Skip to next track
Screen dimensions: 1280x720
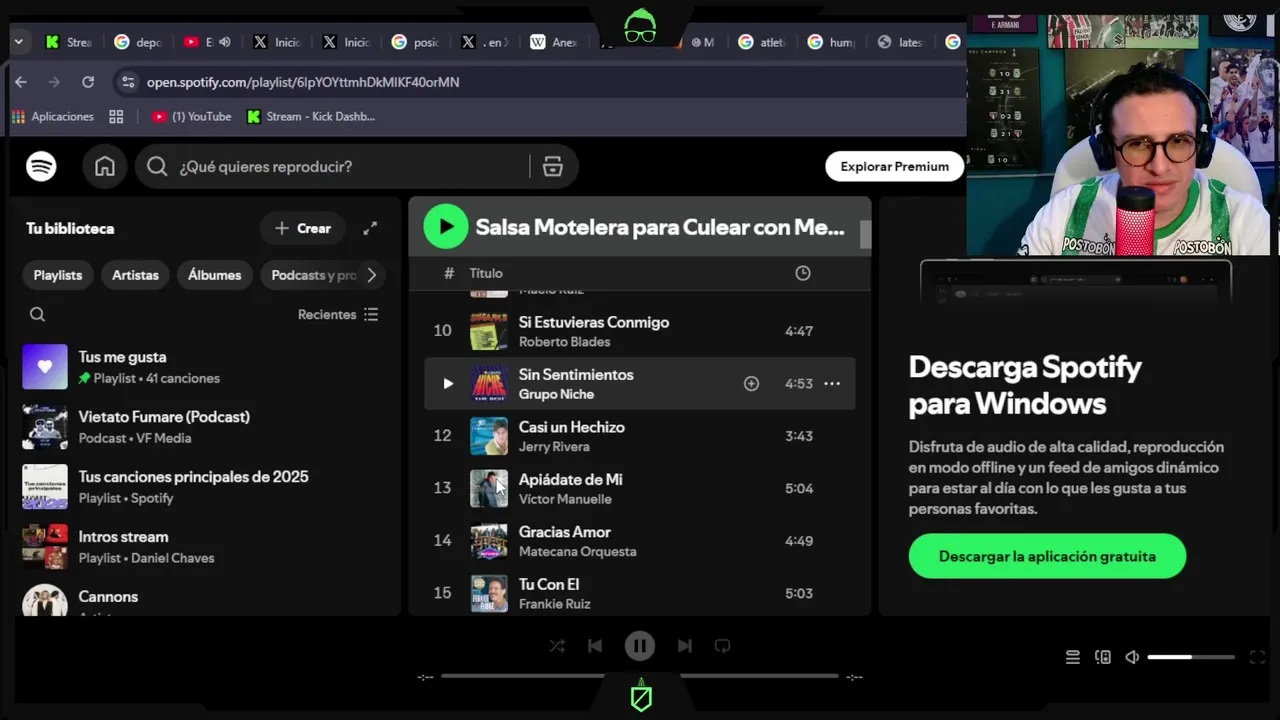point(685,646)
